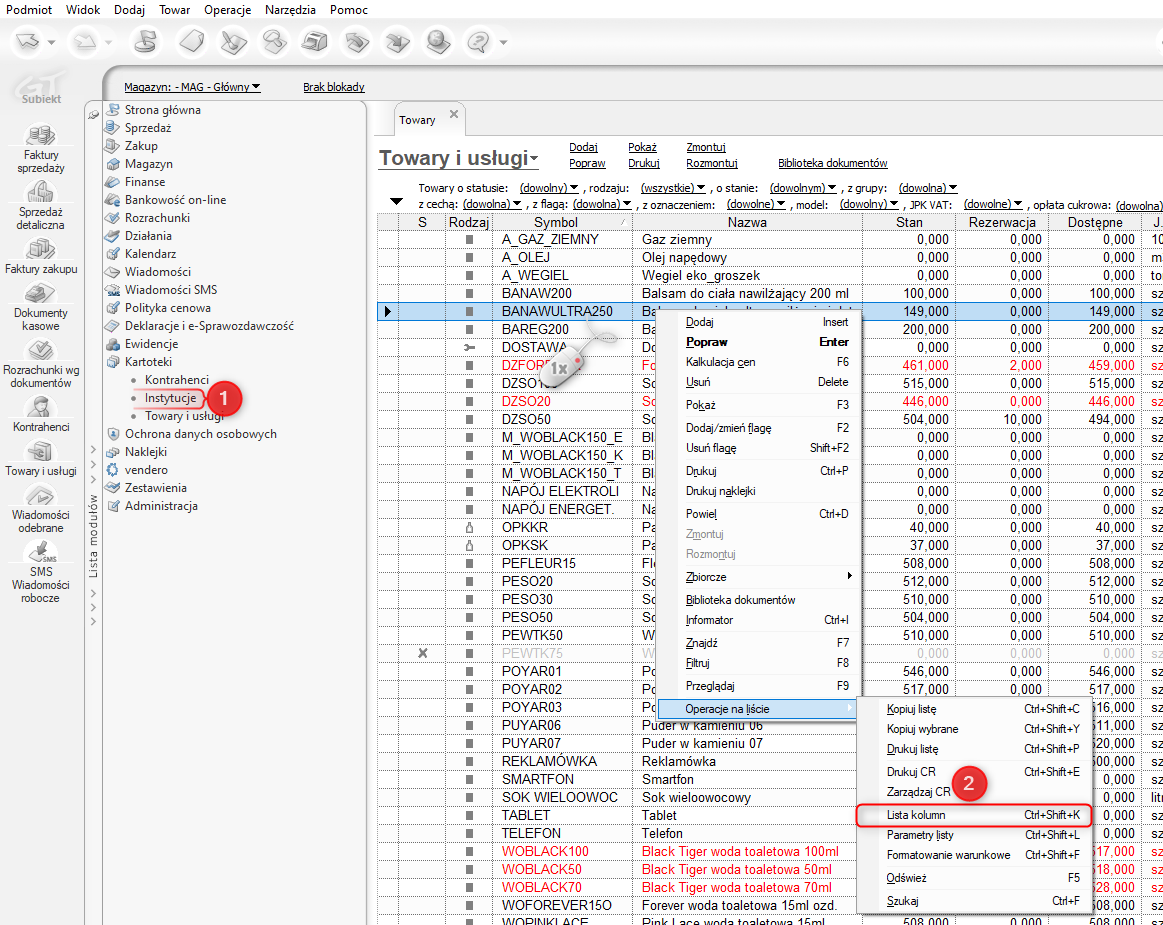Select Kalkulacja cen in the context menu
This screenshot has width=1163, height=925.
(720, 362)
